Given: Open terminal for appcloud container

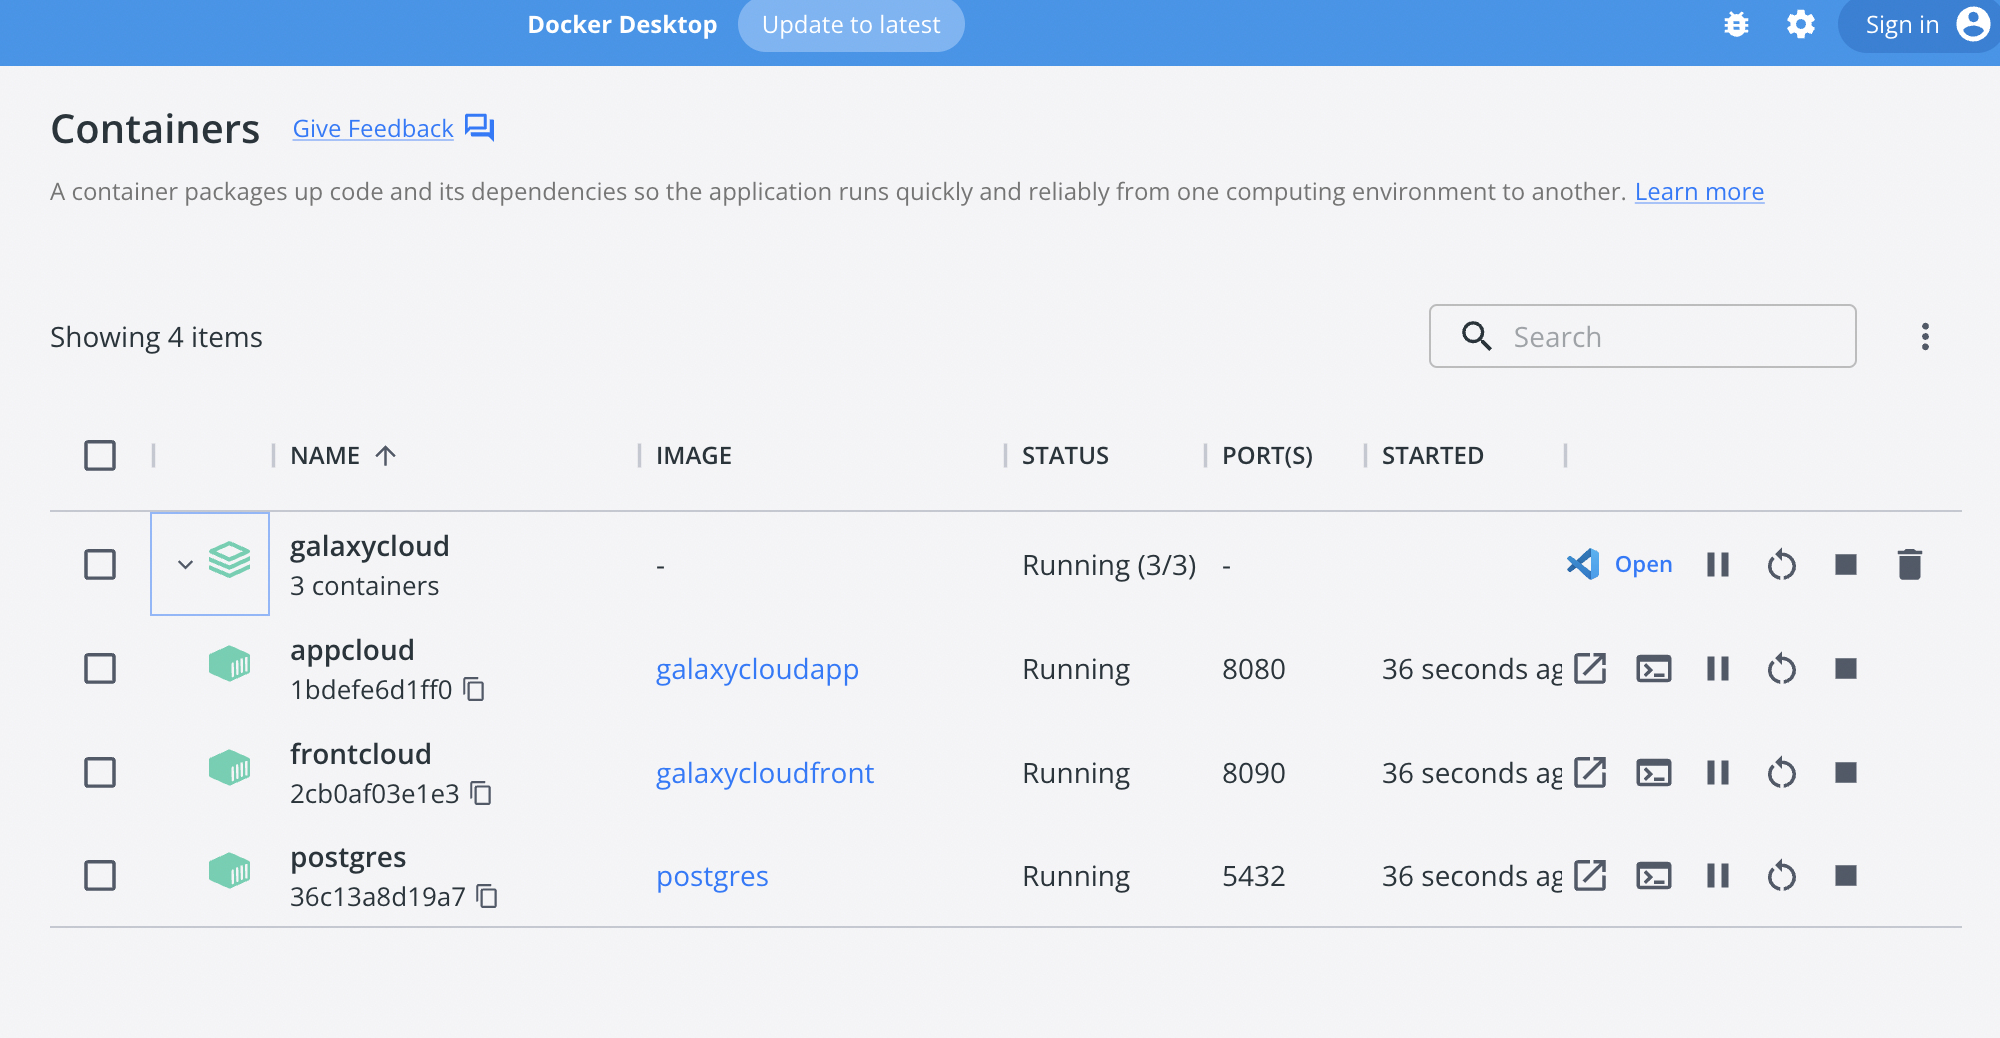Looking at the screenshot, I should [1654, 669].
